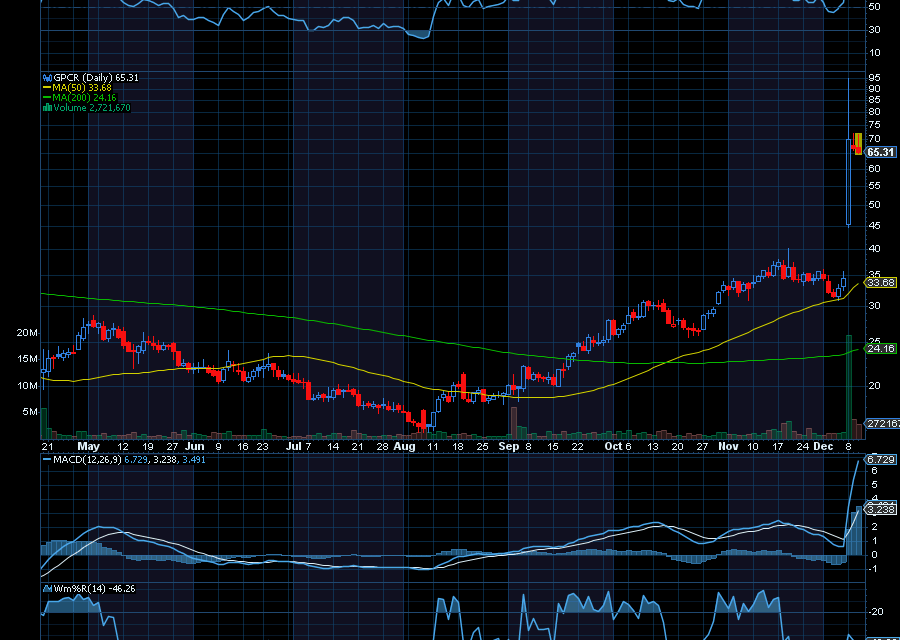
Task: Click the green MA(200) legend line marker
Action: (46, 97)
